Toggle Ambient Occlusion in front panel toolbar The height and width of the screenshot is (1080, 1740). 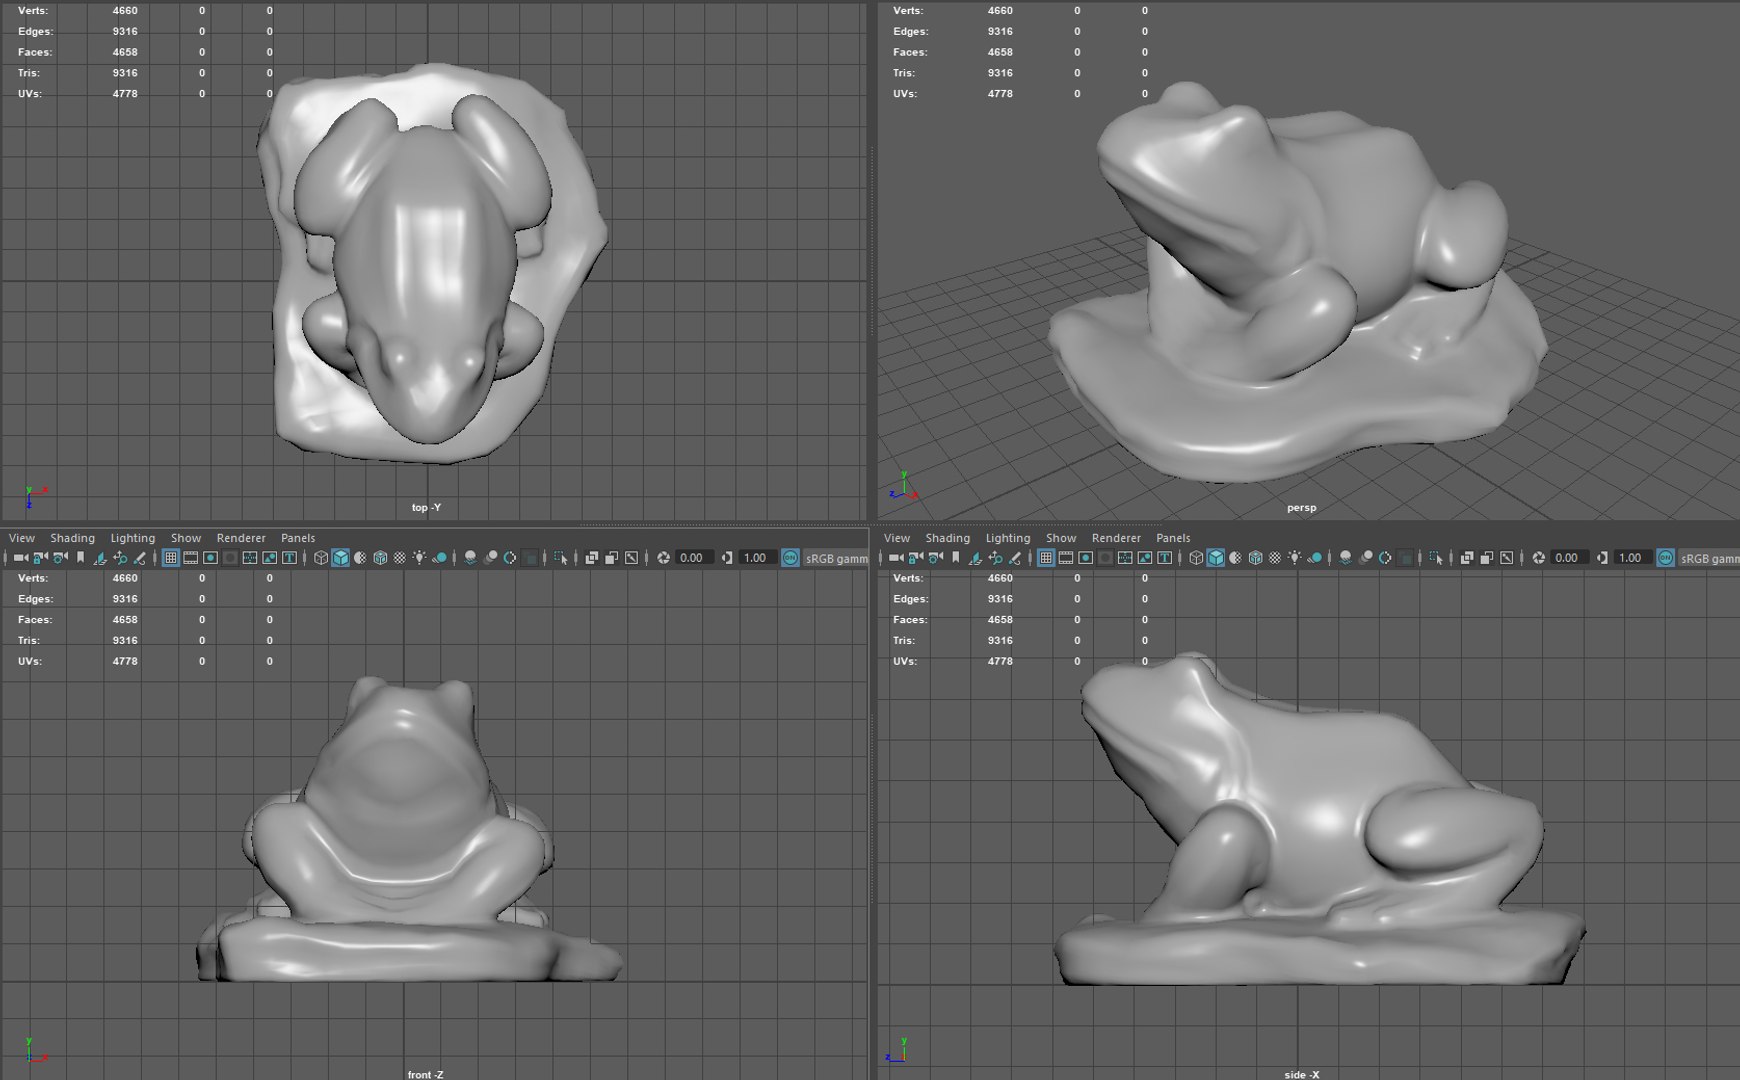pyautogui.click(x=470, y=558)
